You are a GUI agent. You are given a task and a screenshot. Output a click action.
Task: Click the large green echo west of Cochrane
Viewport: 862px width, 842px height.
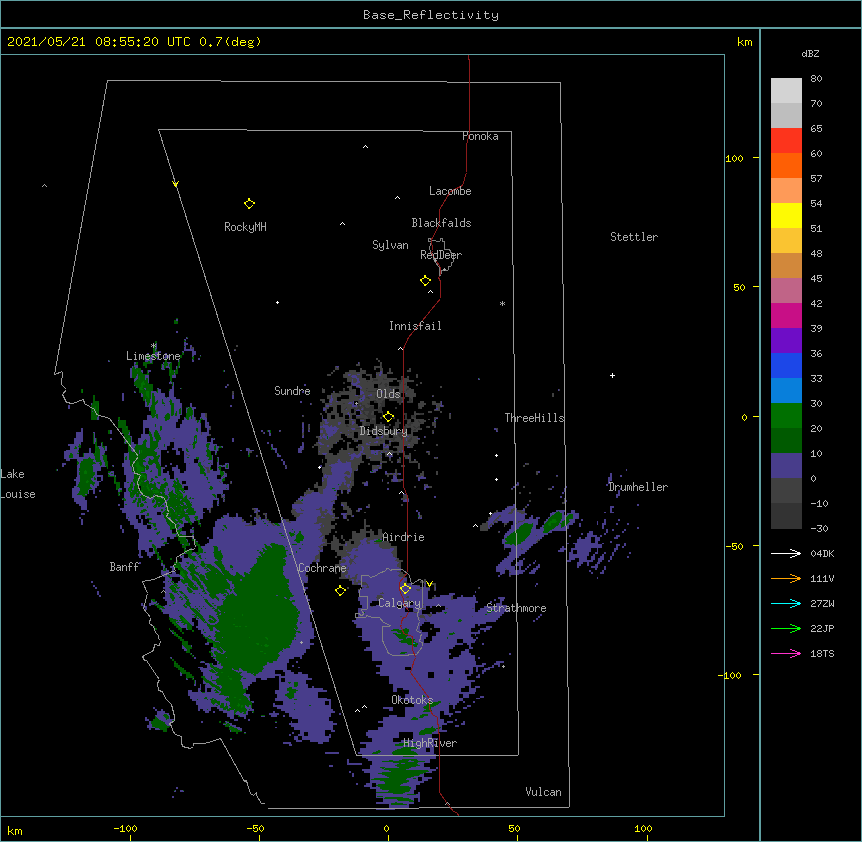pyautogui.click(x=258, y=610)
